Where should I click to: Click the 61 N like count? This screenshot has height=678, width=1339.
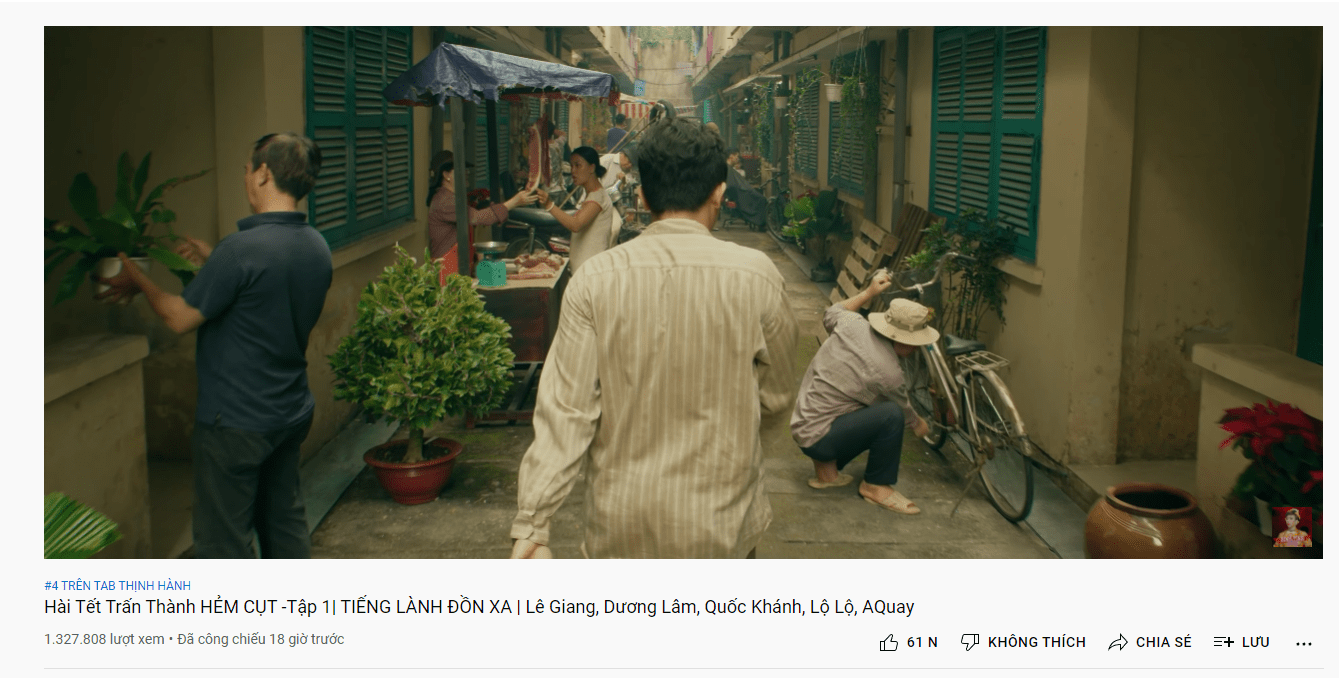922,642
